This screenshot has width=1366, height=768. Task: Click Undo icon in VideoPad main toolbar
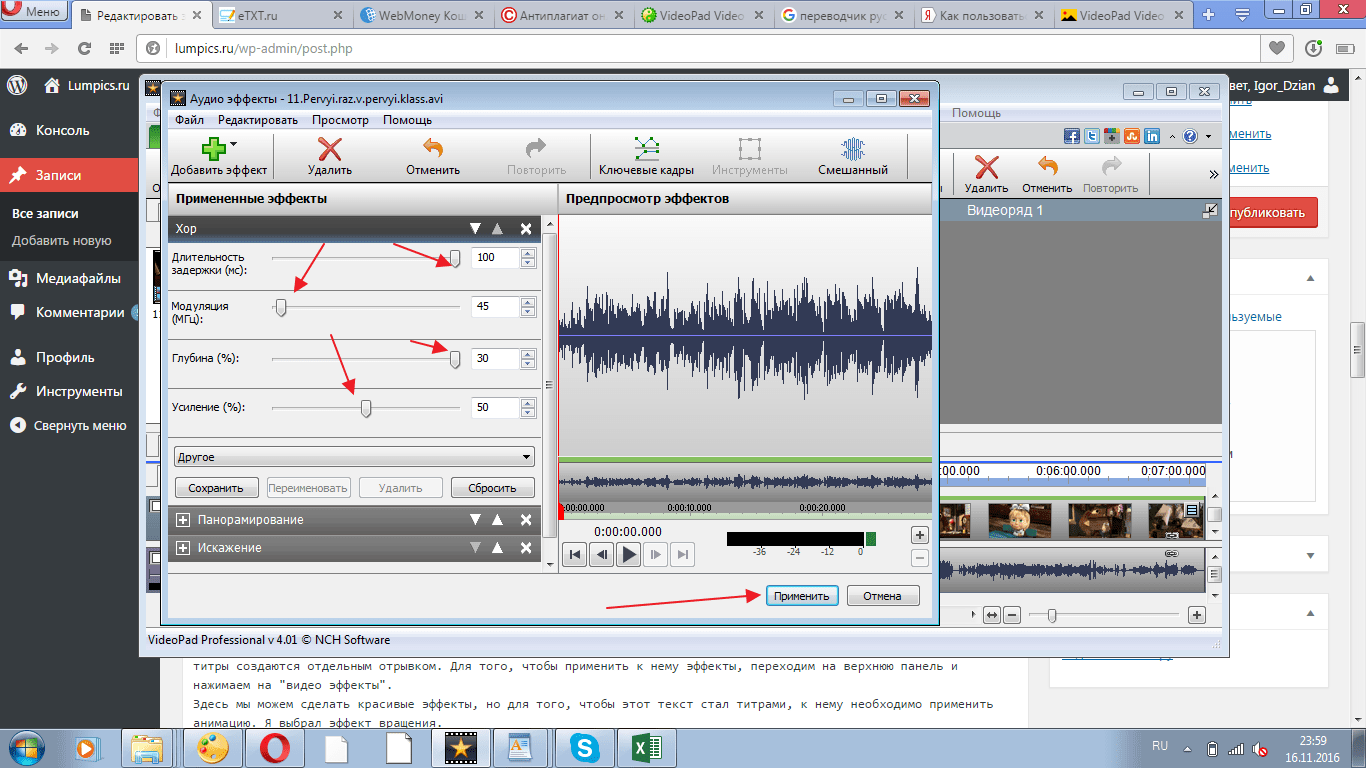click(1047, 166)
